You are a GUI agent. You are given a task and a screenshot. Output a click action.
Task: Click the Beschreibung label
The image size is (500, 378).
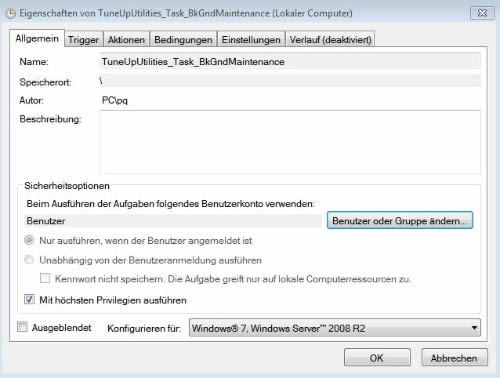(x=50, y=119)
